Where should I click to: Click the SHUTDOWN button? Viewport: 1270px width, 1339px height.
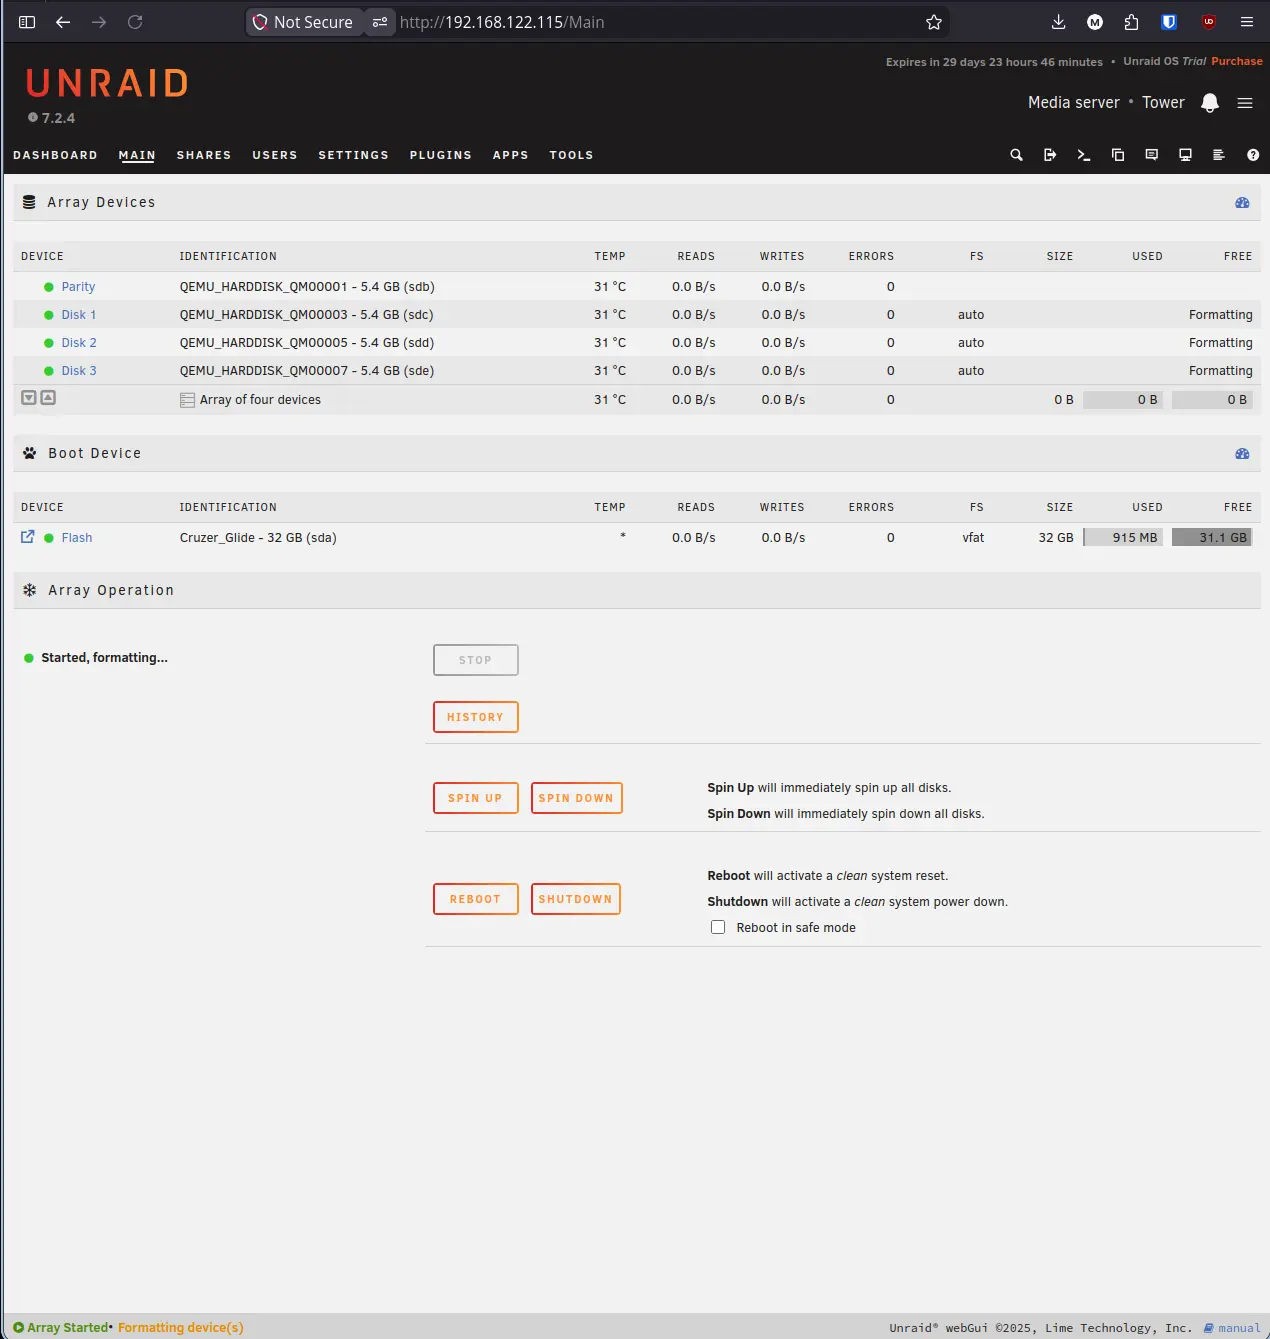[x=576, y=899]
